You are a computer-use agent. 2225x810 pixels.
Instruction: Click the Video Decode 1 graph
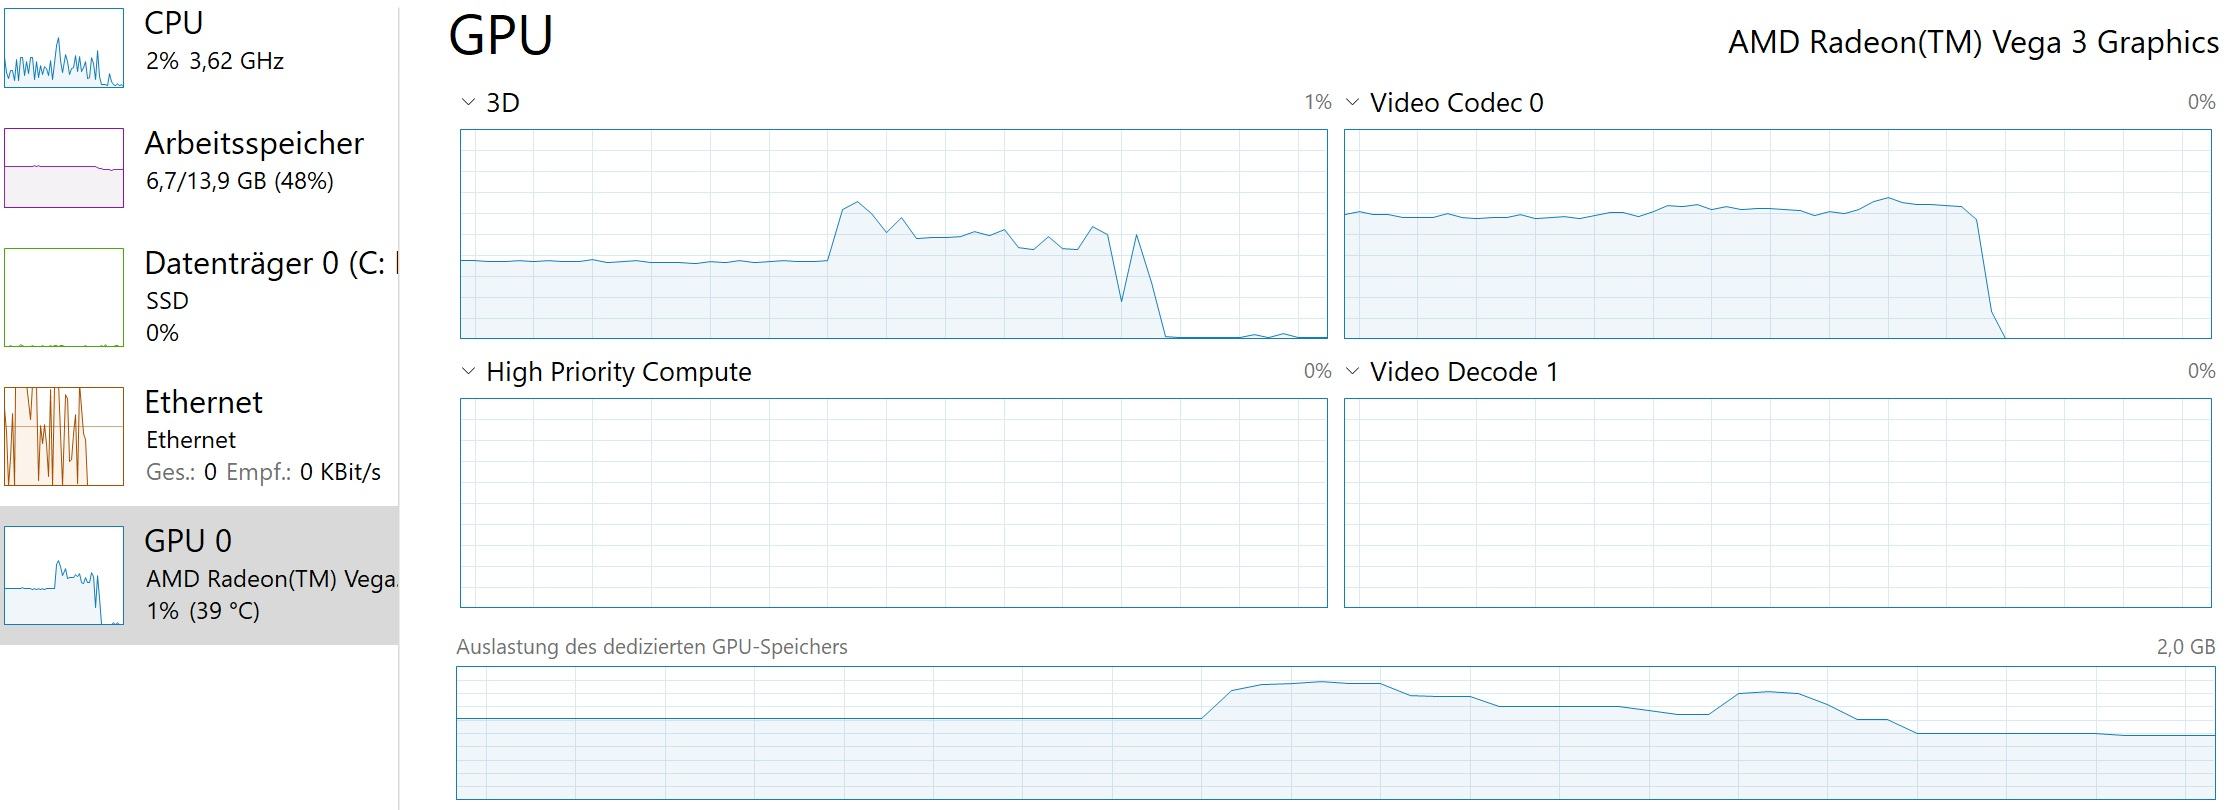1778,503
